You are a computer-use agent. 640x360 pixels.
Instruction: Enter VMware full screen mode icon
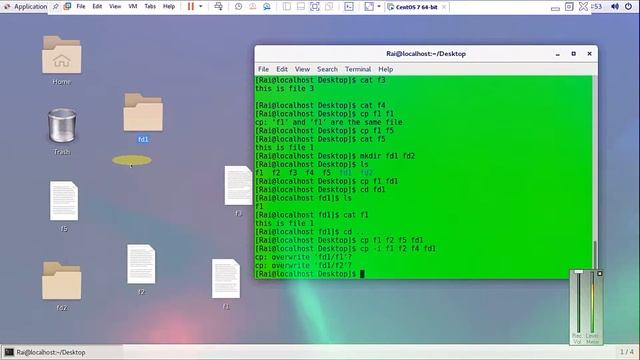tap(315, 7)
